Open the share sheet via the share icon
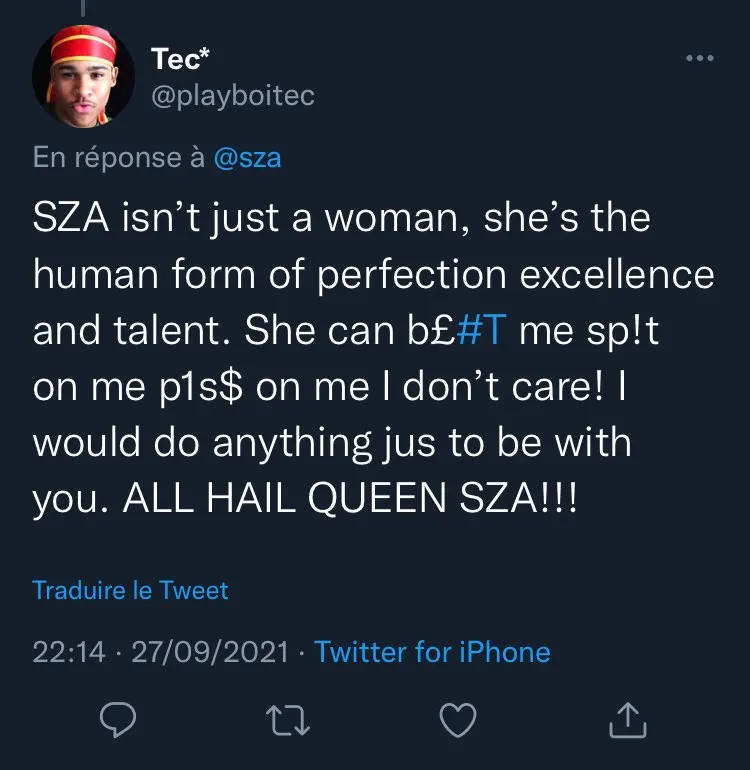 coord(629,719)
